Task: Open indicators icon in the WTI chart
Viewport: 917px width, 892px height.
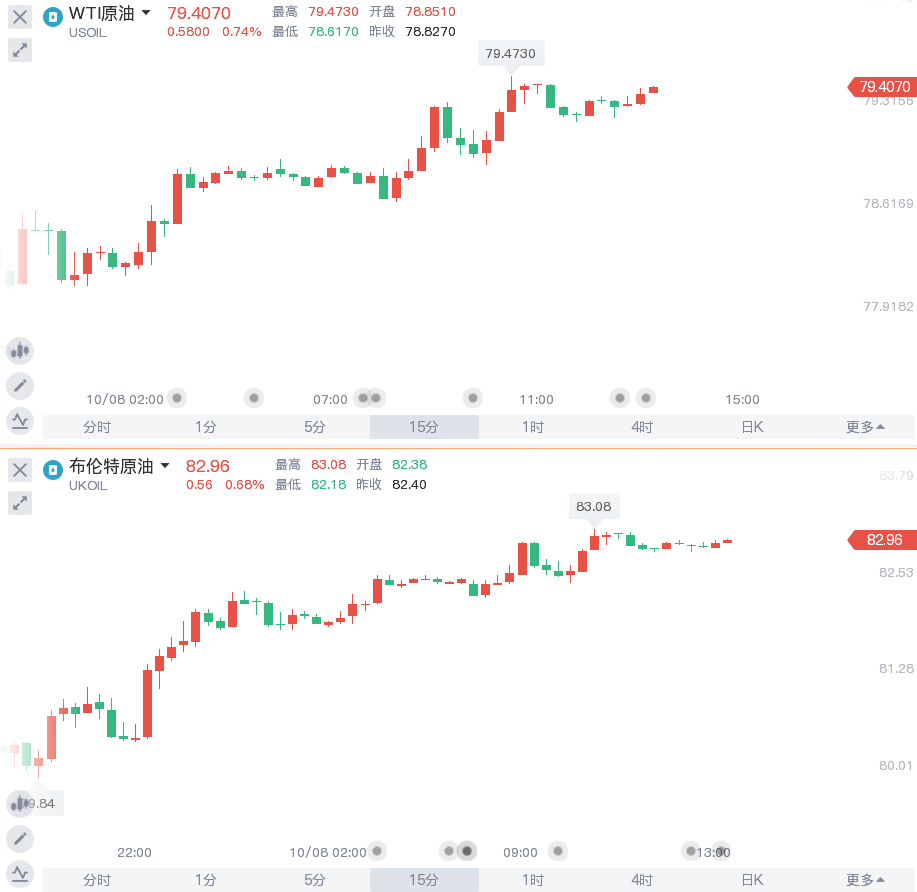Action: pos(20,421)
